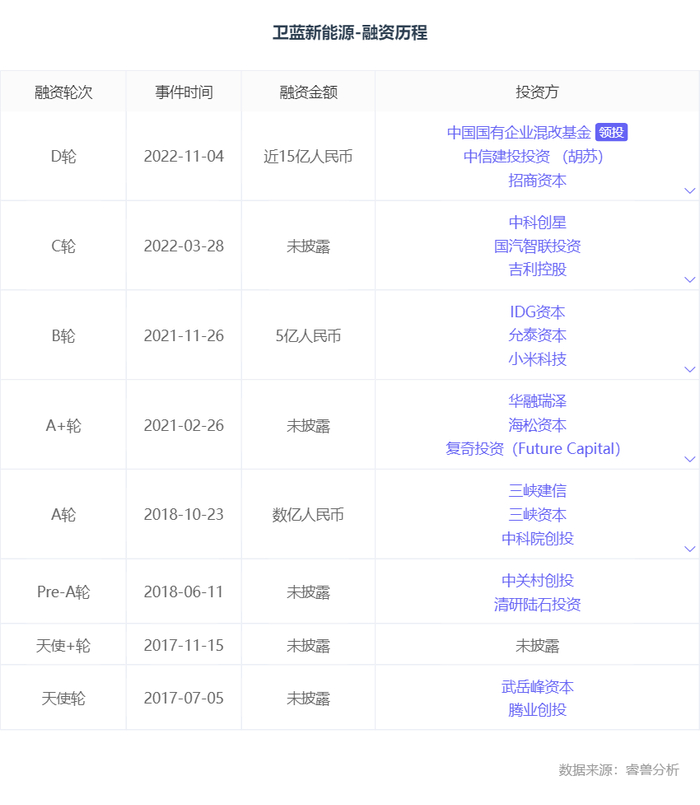Image resolution: width=700 pixels, height=805 pixels.
Task: Open 招商资本 investor link
Action: [x=537, y=180]
